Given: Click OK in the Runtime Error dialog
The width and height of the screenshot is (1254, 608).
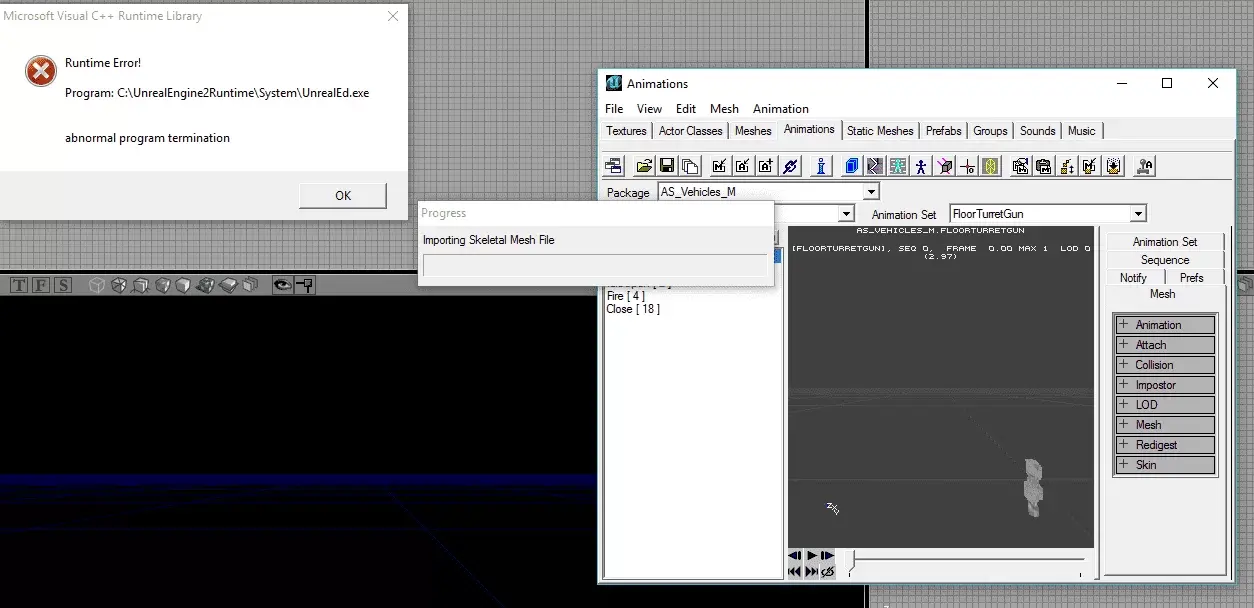Looking at the screenshot, I should 343,196.
